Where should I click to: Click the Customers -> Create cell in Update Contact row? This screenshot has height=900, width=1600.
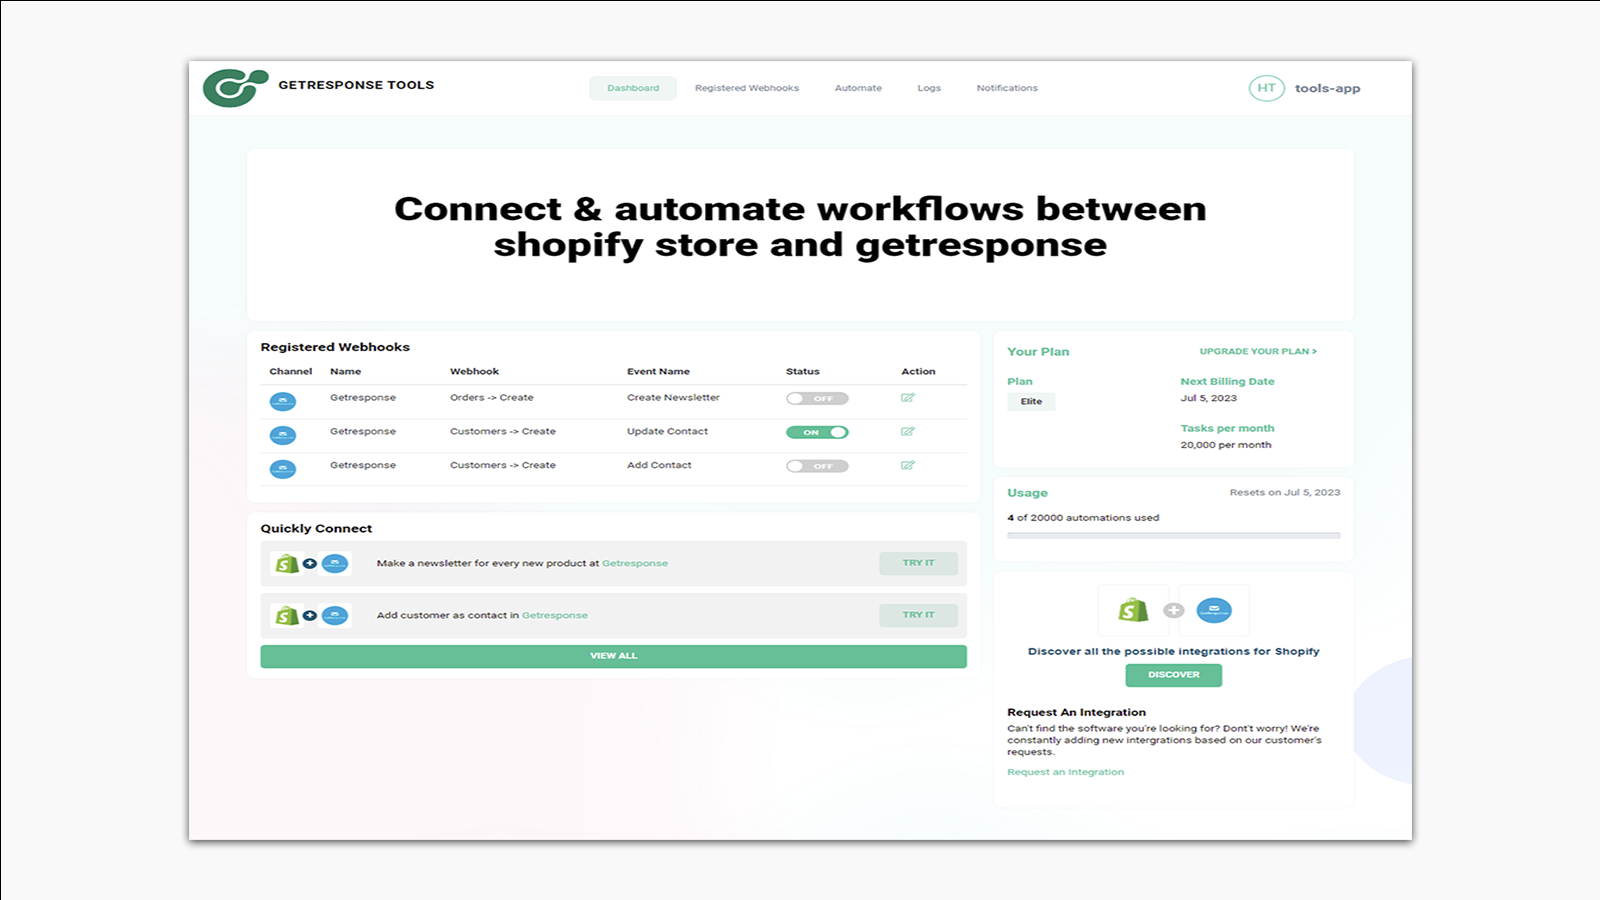pos(503,432)
